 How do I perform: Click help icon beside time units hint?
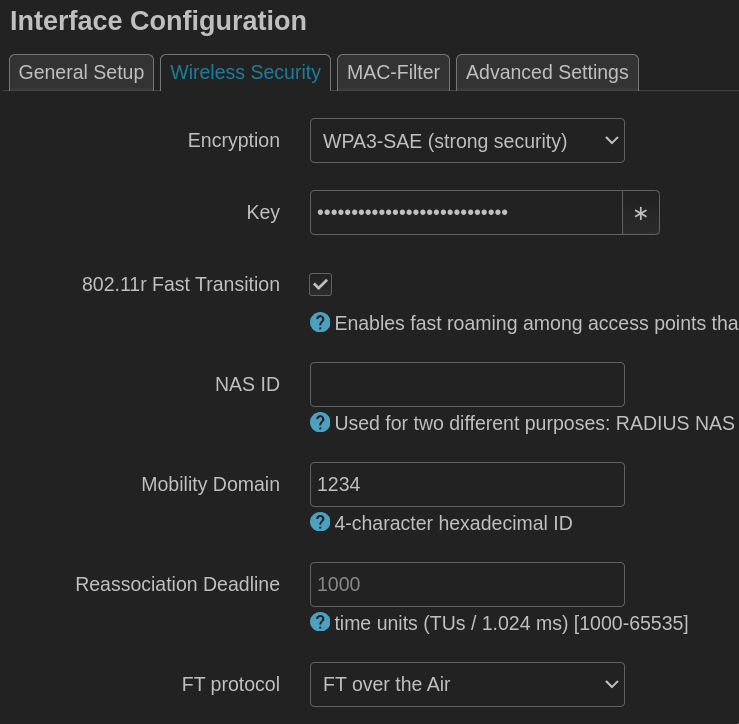tap(320, 622)
